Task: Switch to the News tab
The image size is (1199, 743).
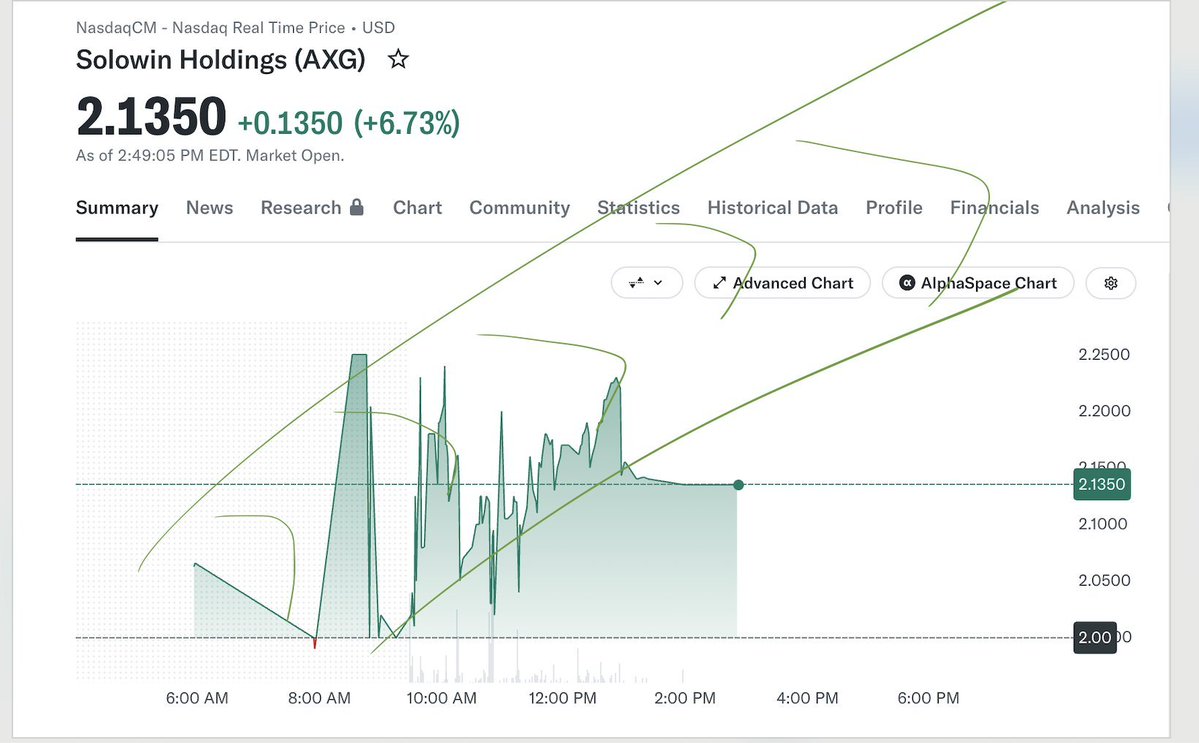Action: click(x=210, y=208)
